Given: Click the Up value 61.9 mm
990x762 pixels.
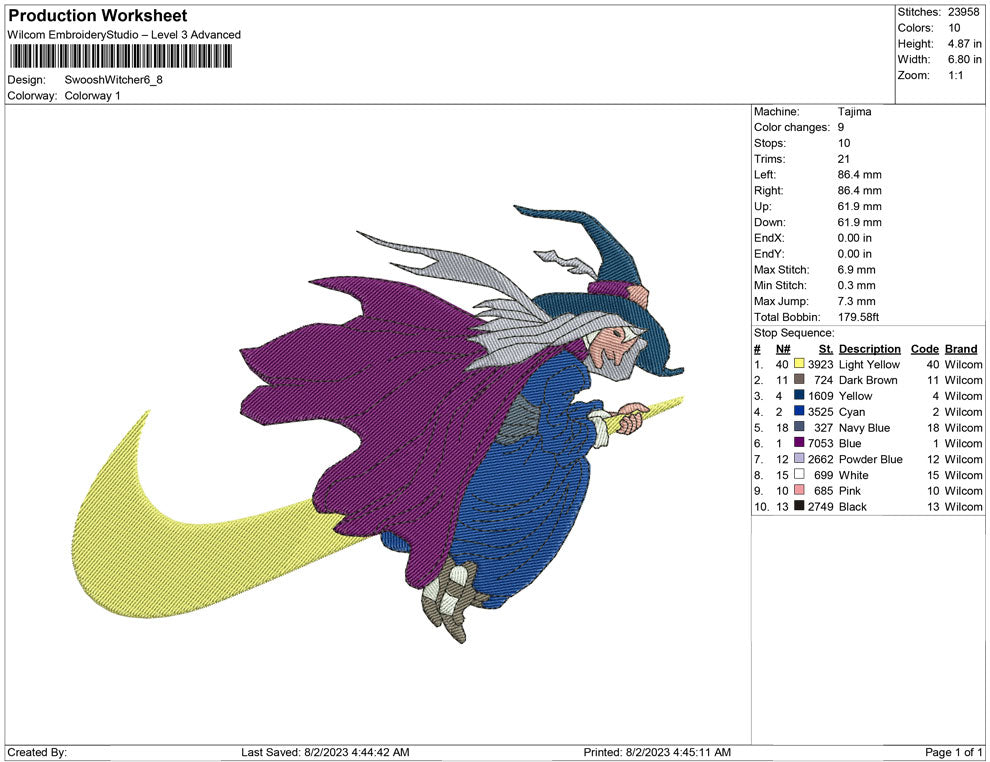Looking at the screenshot, I should [x=859, y=206].
